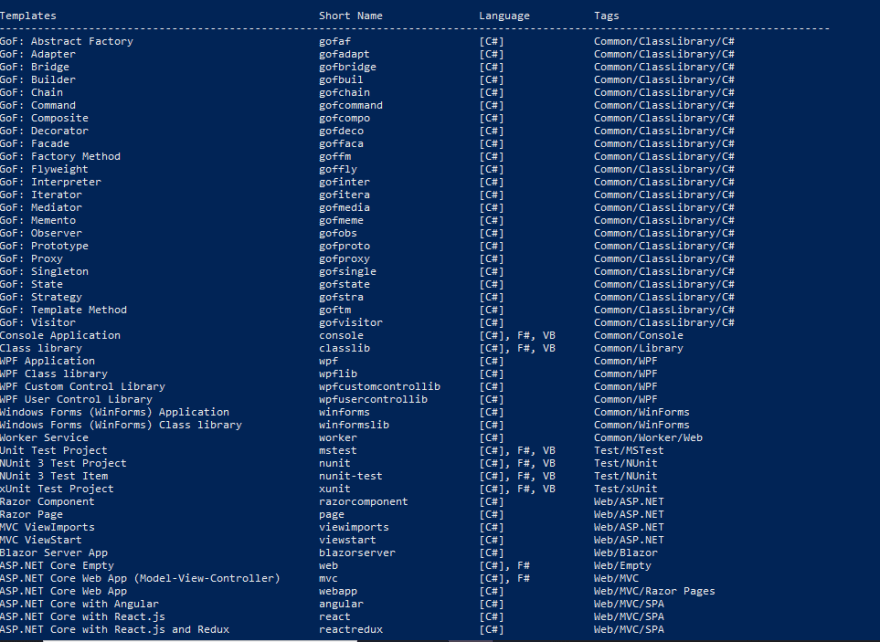Click the 'Templates' column header

(28, 16)
